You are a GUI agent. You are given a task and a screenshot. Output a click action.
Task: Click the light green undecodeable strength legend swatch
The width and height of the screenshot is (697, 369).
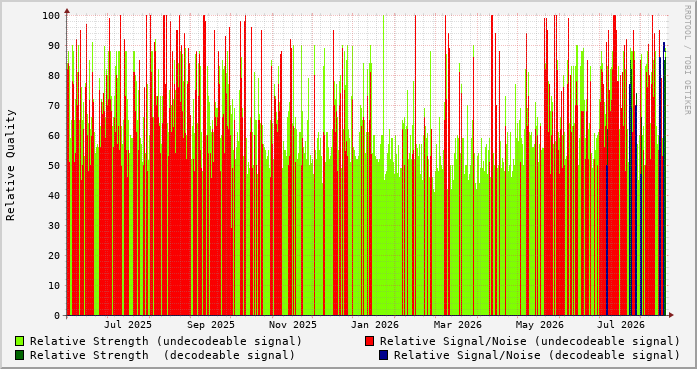point(19,341)
